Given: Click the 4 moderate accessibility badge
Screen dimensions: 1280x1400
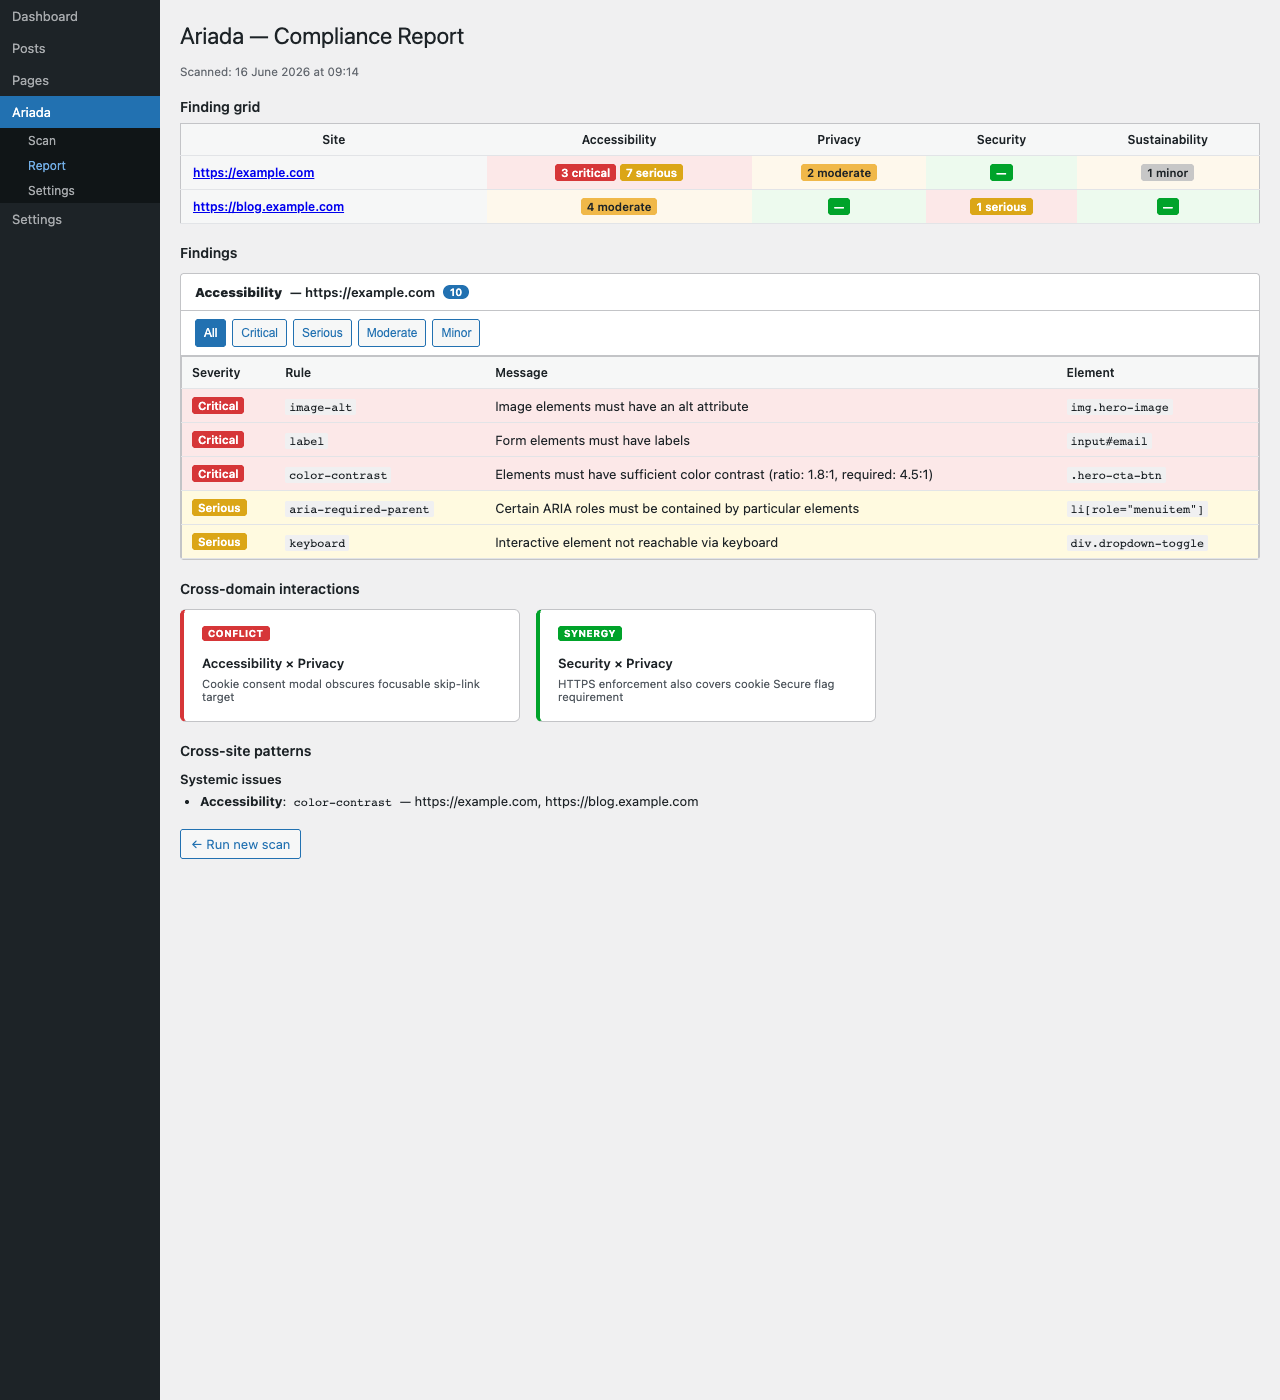Looking at the screenshot, I should 619,207.
